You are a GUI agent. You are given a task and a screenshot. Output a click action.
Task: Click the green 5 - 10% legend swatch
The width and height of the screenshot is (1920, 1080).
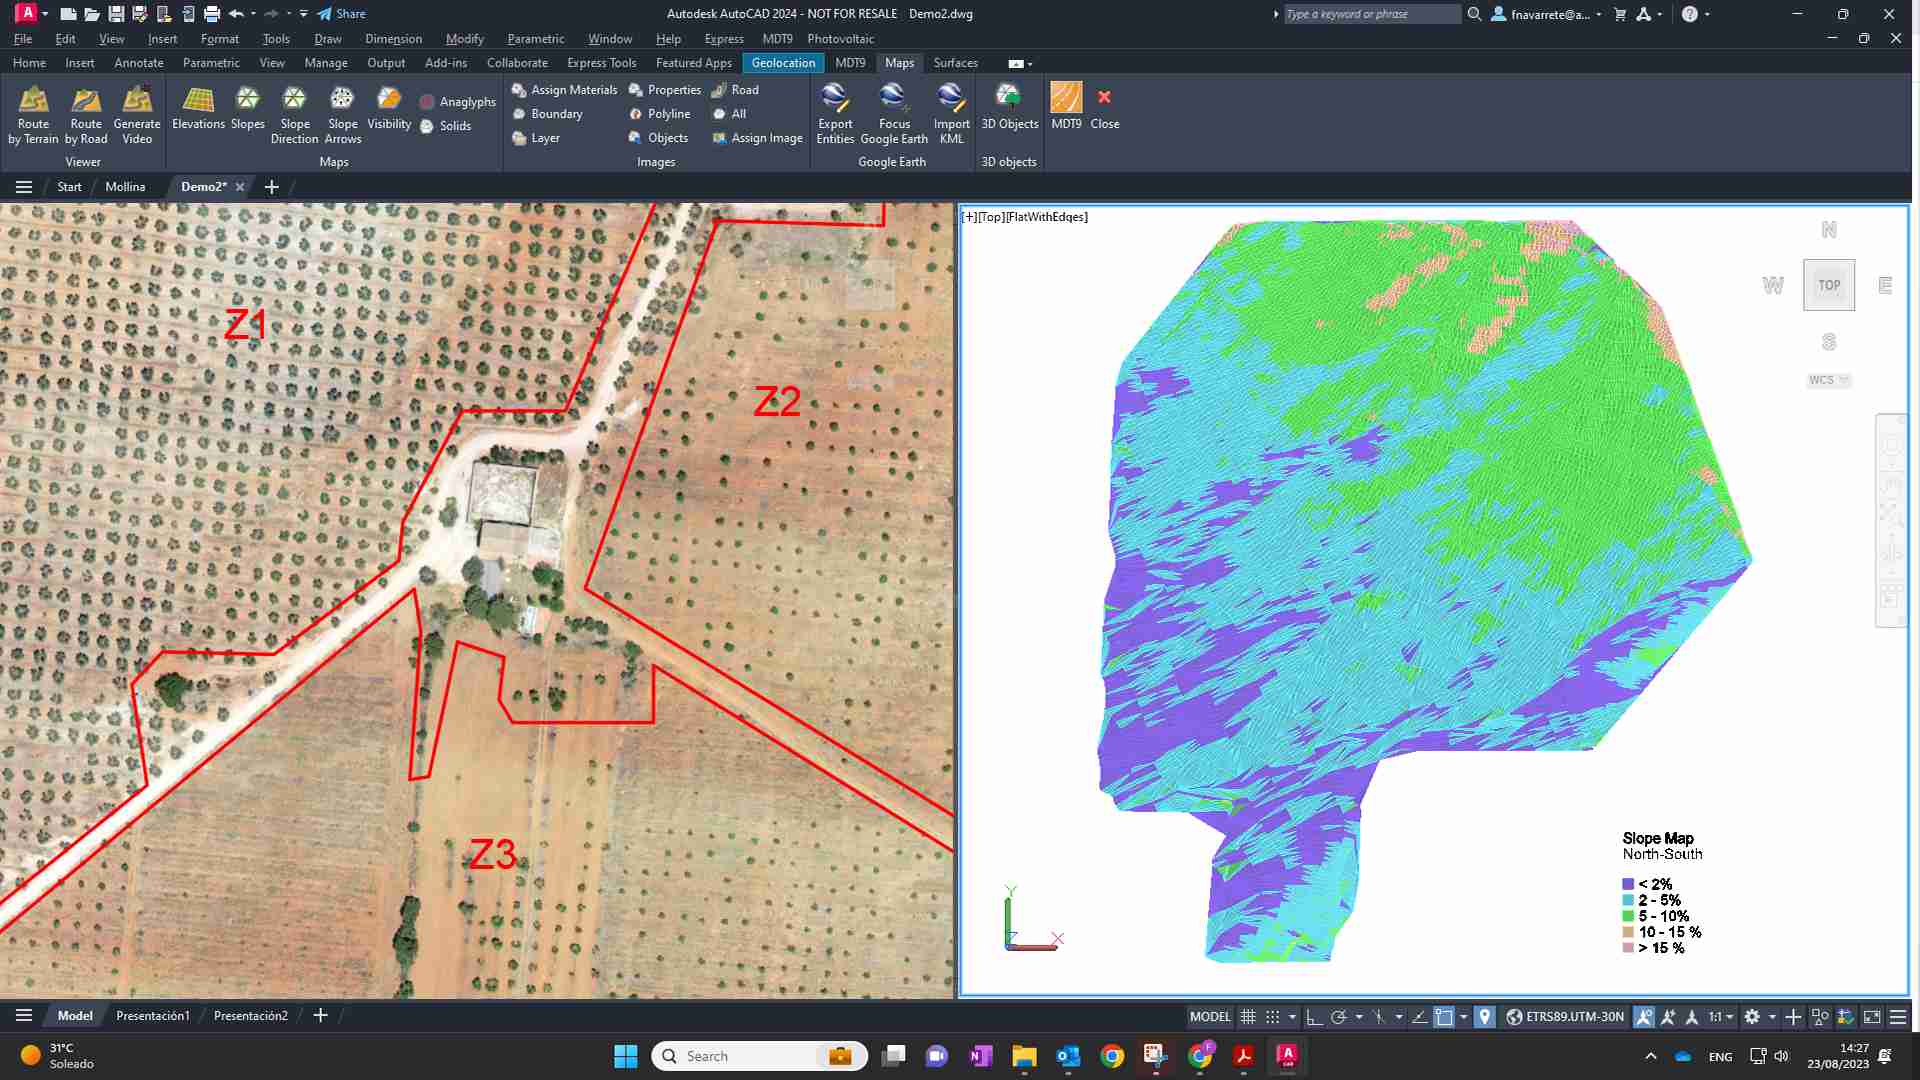(1628, 916)
